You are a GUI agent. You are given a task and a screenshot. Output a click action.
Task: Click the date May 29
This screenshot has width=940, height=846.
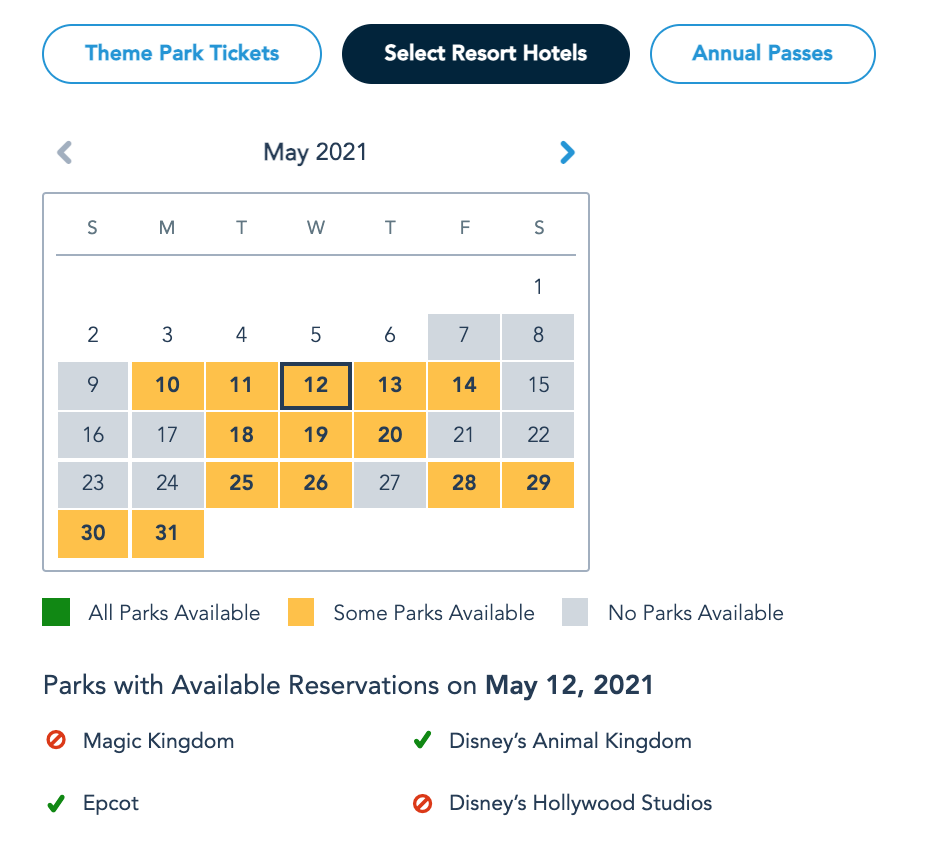pos(538,484)
